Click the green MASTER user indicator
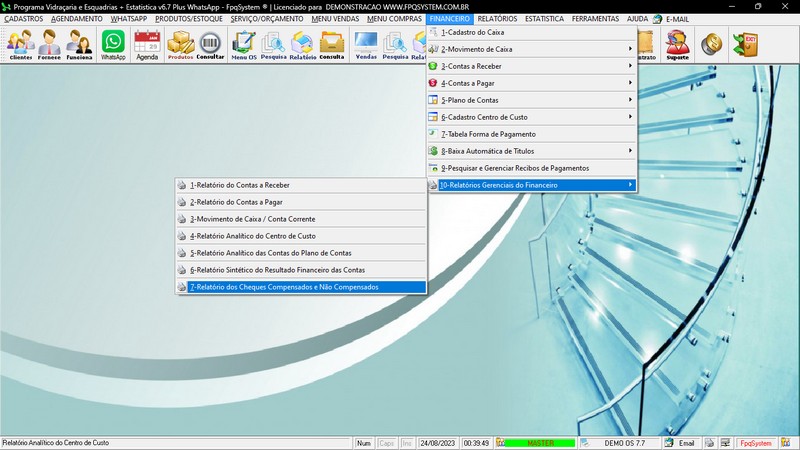Image resolution: width=800 pixels, height=450 pixels. (540, 442)
